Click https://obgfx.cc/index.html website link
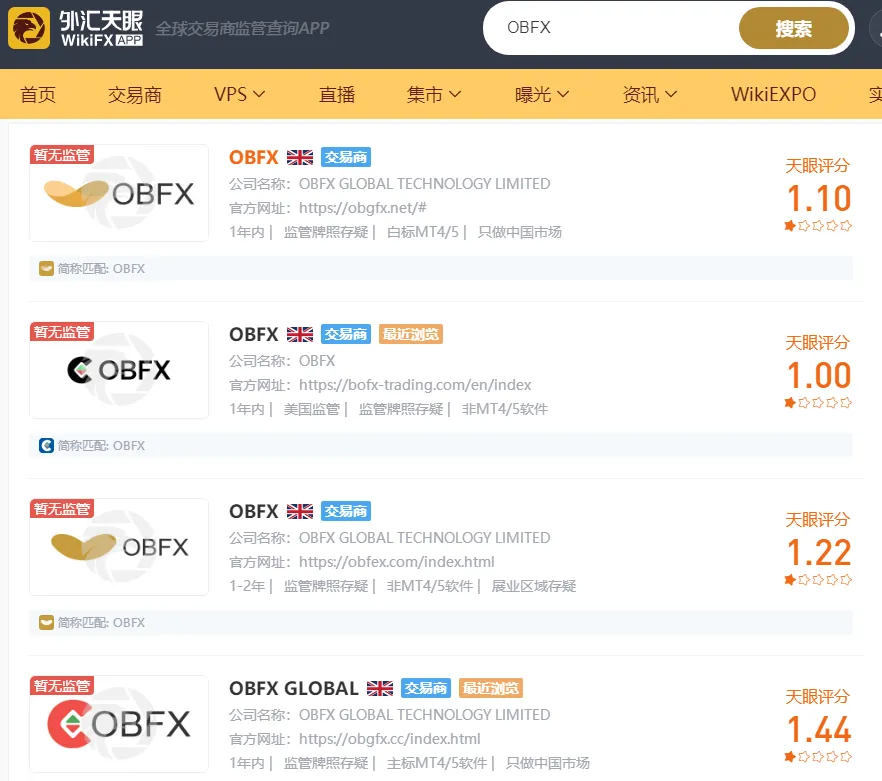Image resolution: width=882 pixels, height=781 pixels. point(390,739)
